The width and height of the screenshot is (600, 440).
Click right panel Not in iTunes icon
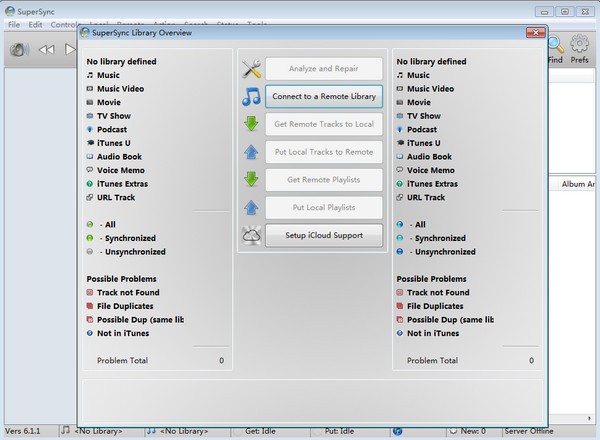coord(399,333)
